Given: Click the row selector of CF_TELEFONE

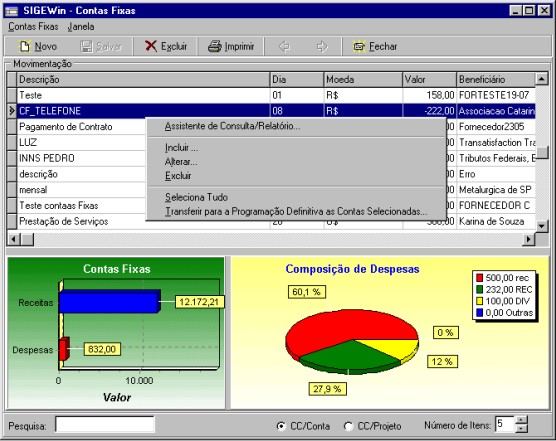Looking at the screenshot, I should point(12,111).
